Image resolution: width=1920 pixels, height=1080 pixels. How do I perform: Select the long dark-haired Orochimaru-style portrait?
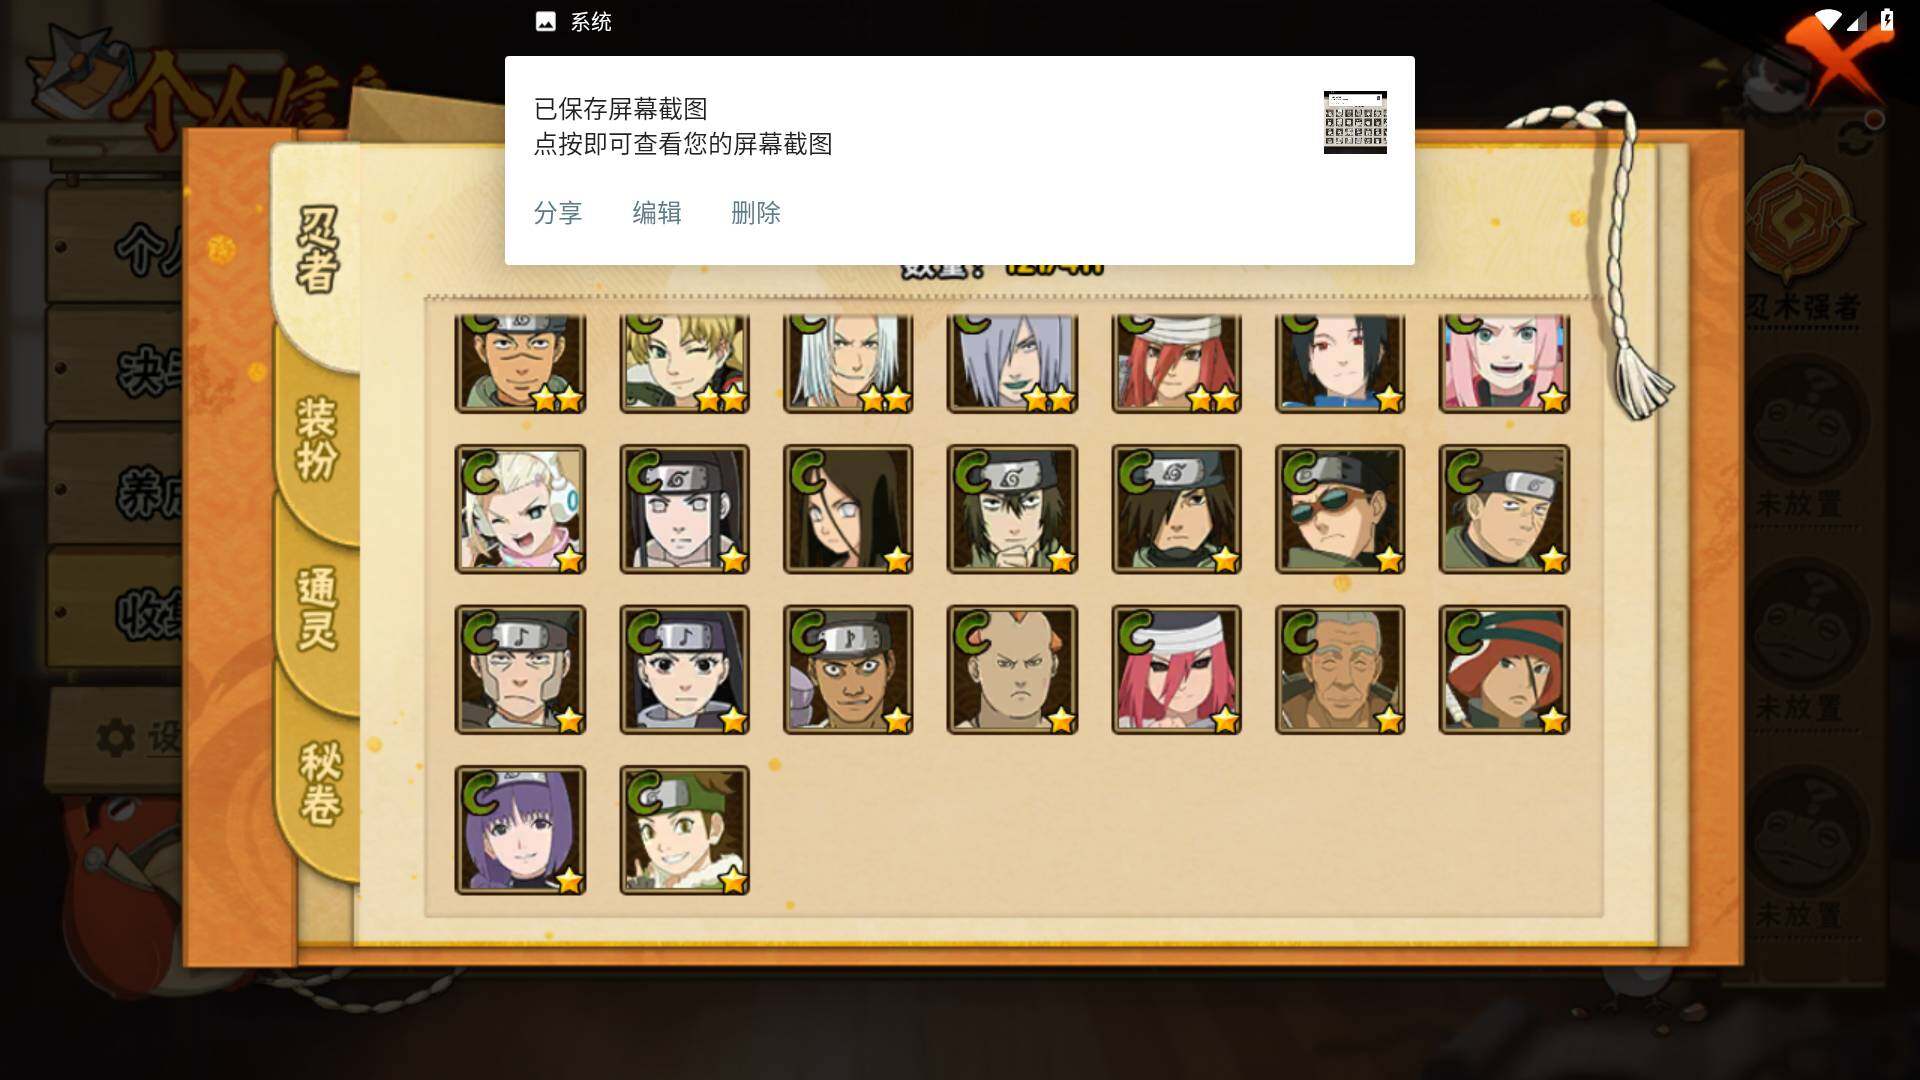click(x=848, y=509)
